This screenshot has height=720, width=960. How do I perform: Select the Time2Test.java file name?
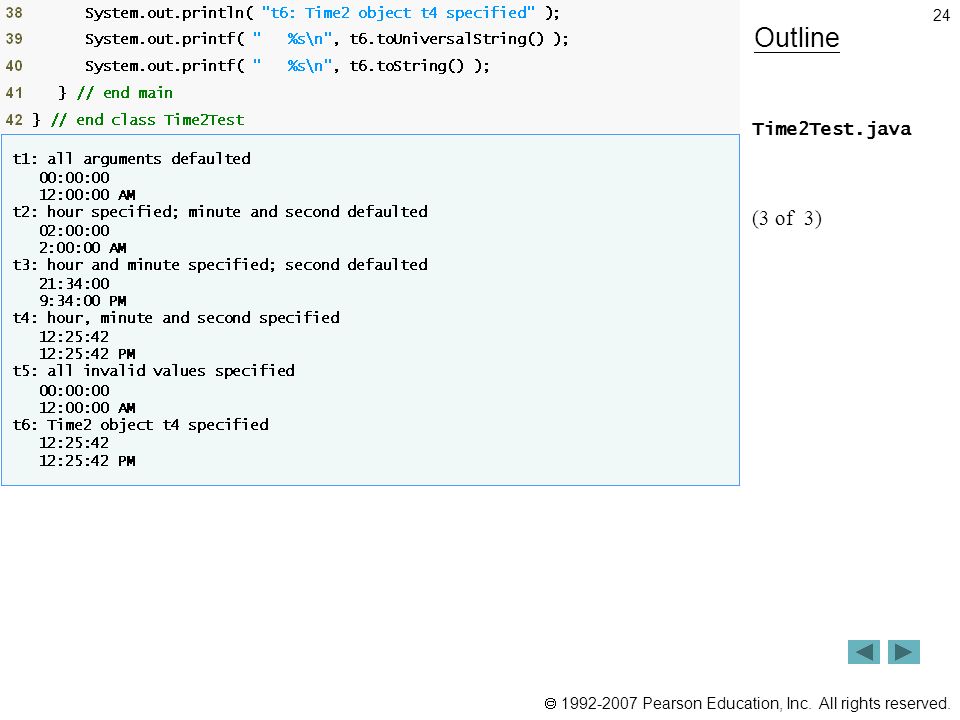pos(831,129)
